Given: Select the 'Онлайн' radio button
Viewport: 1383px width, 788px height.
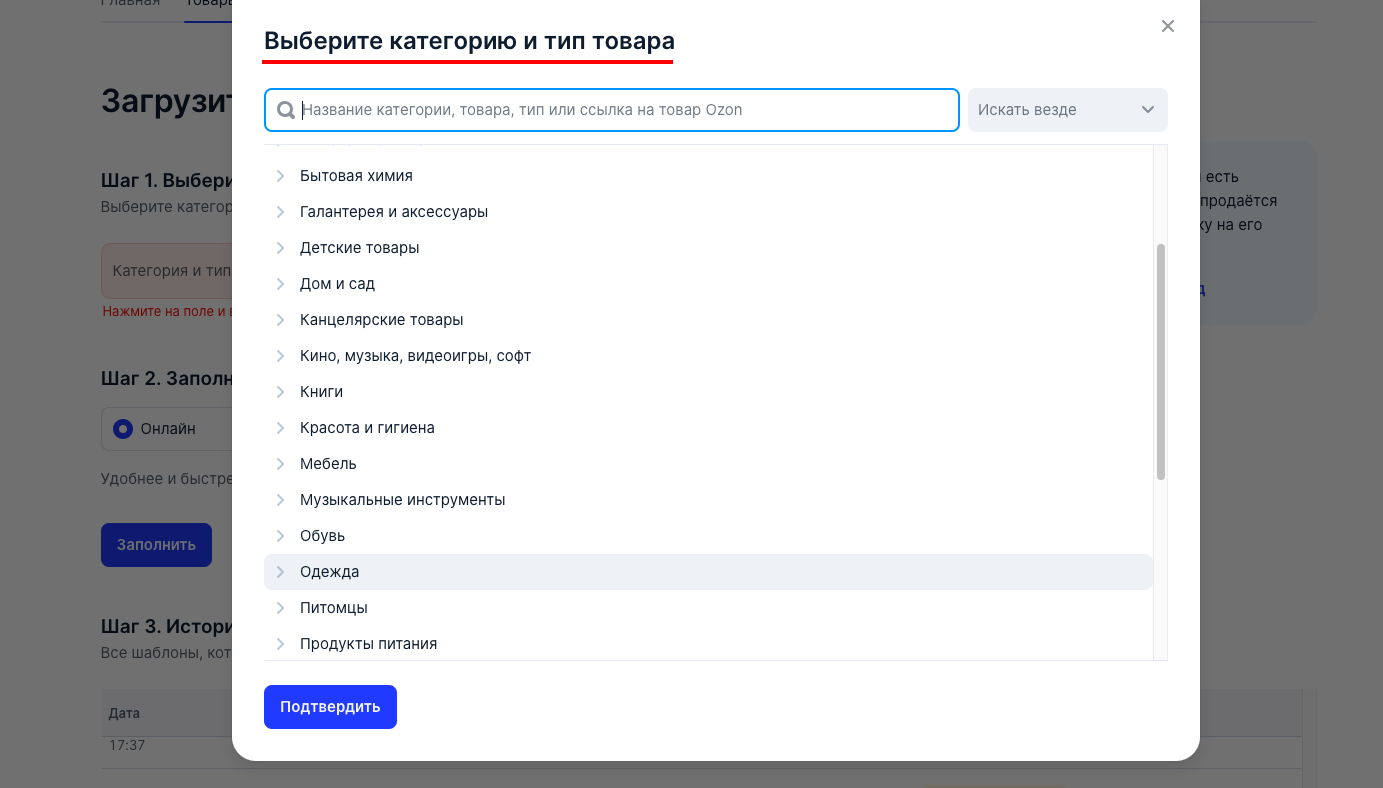Looking at the screenshot, I should pos(123,429).
